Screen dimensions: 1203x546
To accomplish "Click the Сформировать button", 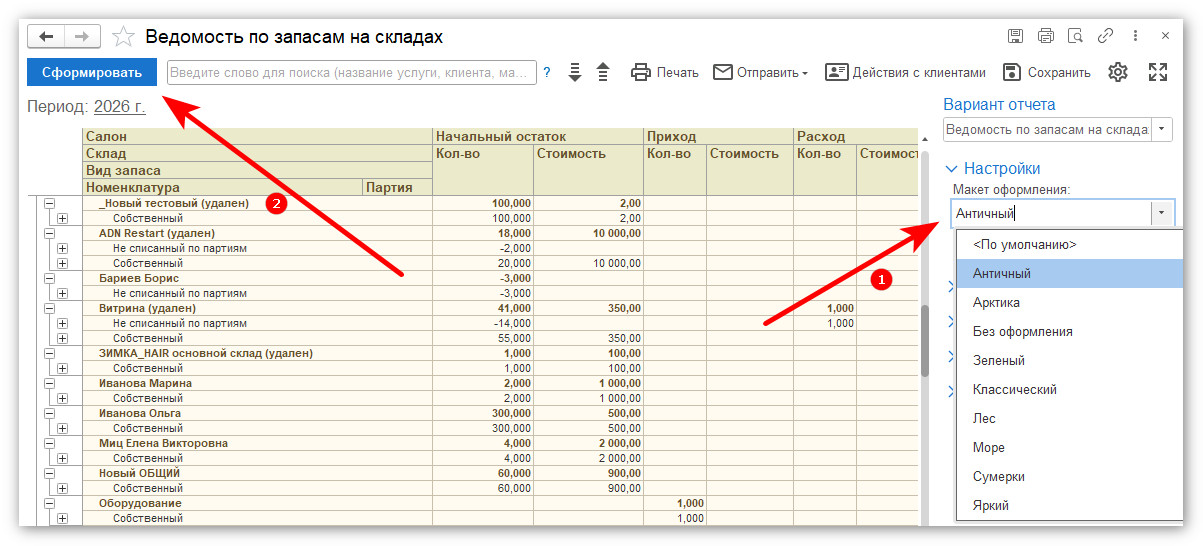I will [x=92, y=72].
